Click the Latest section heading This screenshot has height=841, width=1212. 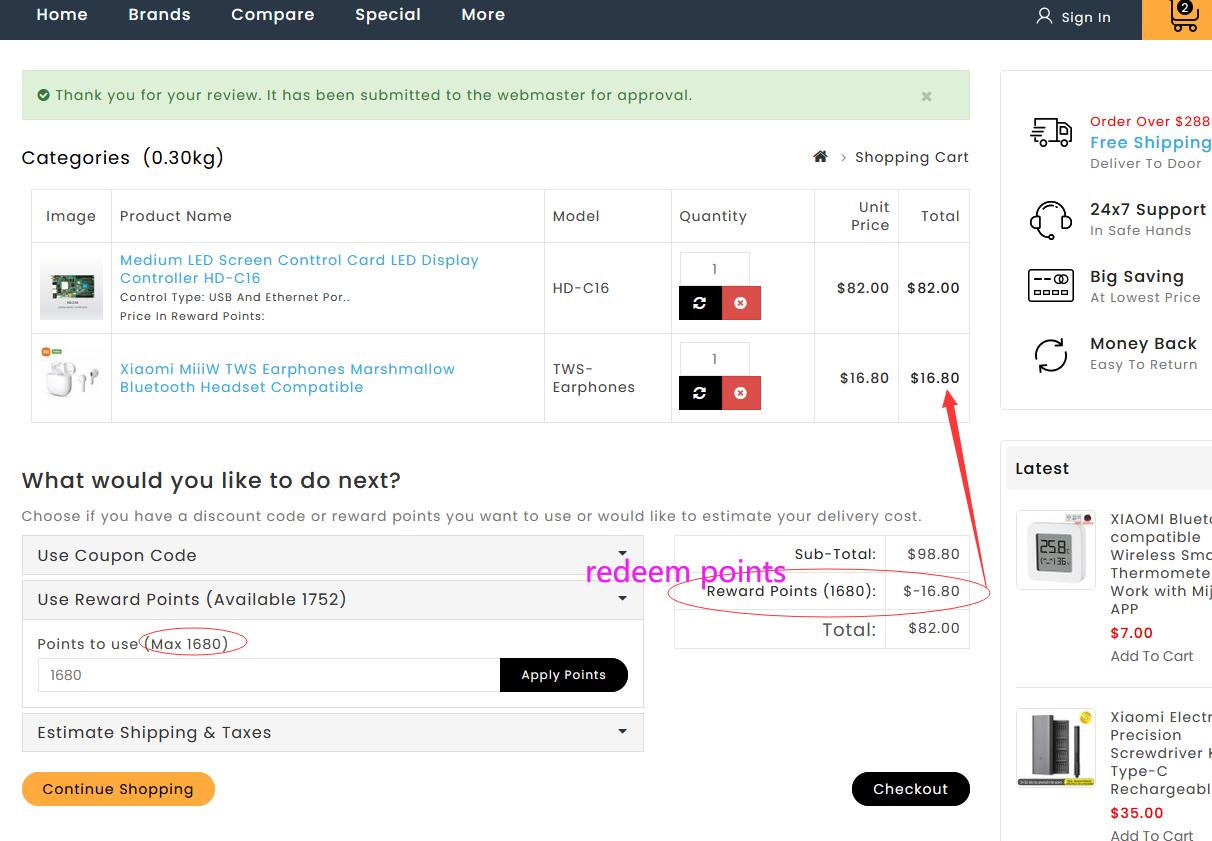coord(1042,468)
